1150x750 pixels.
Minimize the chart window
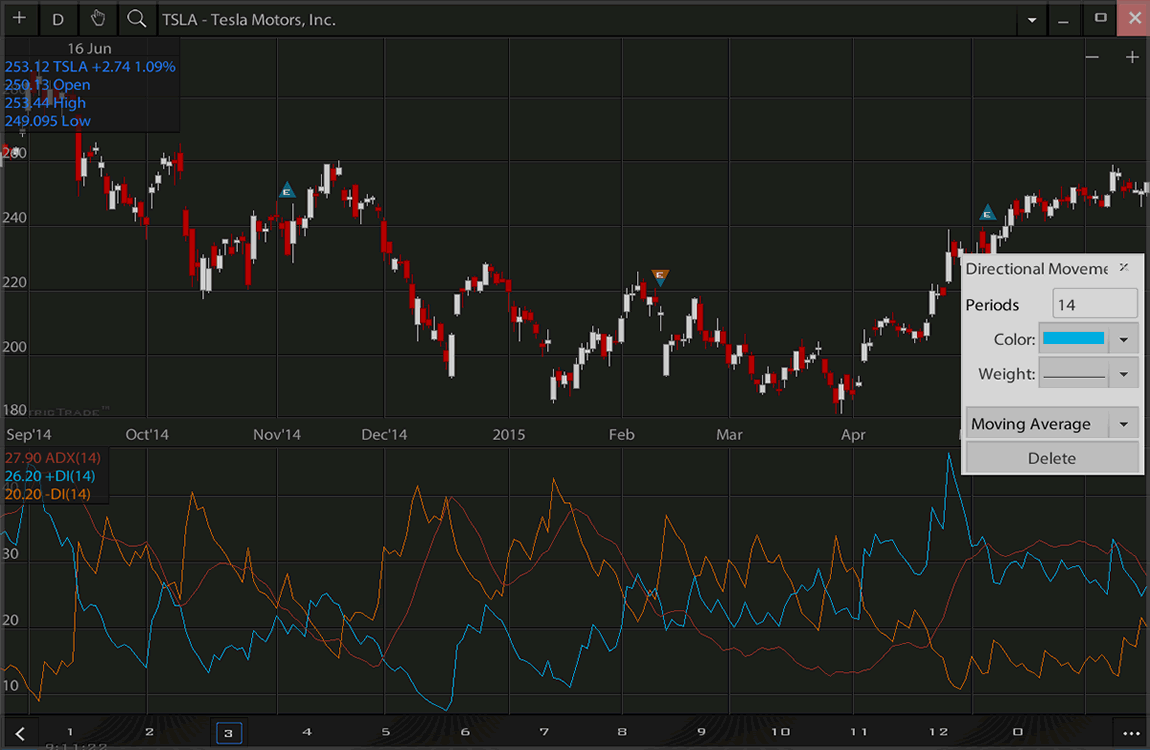coord(1063,21)
